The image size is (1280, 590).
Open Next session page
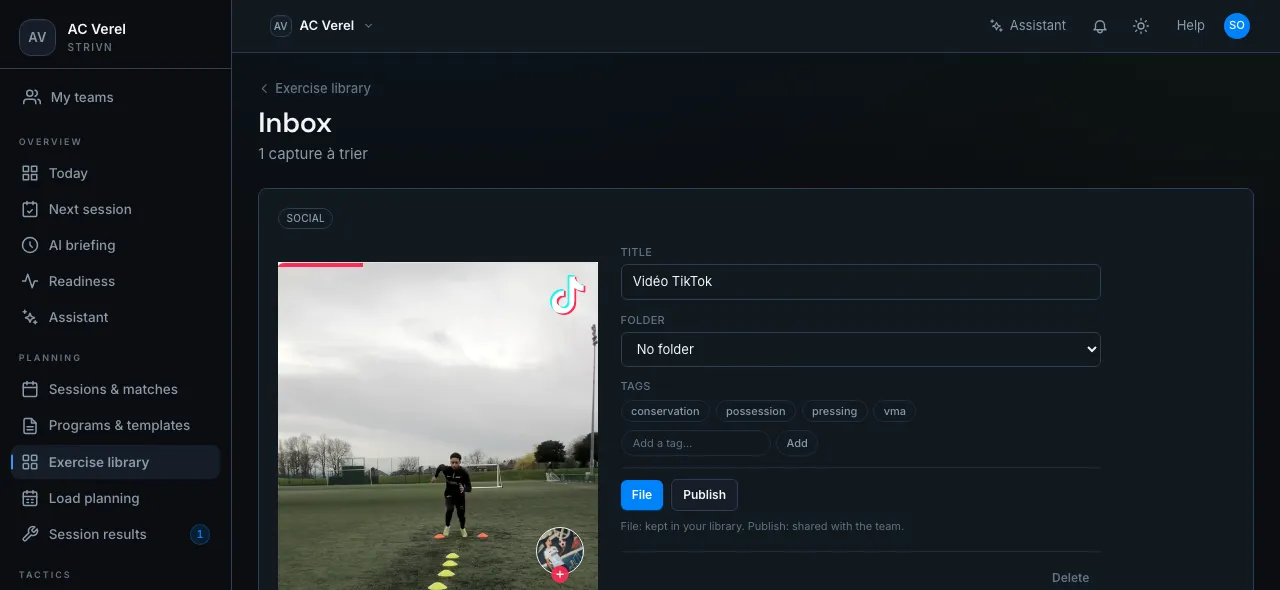click(x=116, y=209)
